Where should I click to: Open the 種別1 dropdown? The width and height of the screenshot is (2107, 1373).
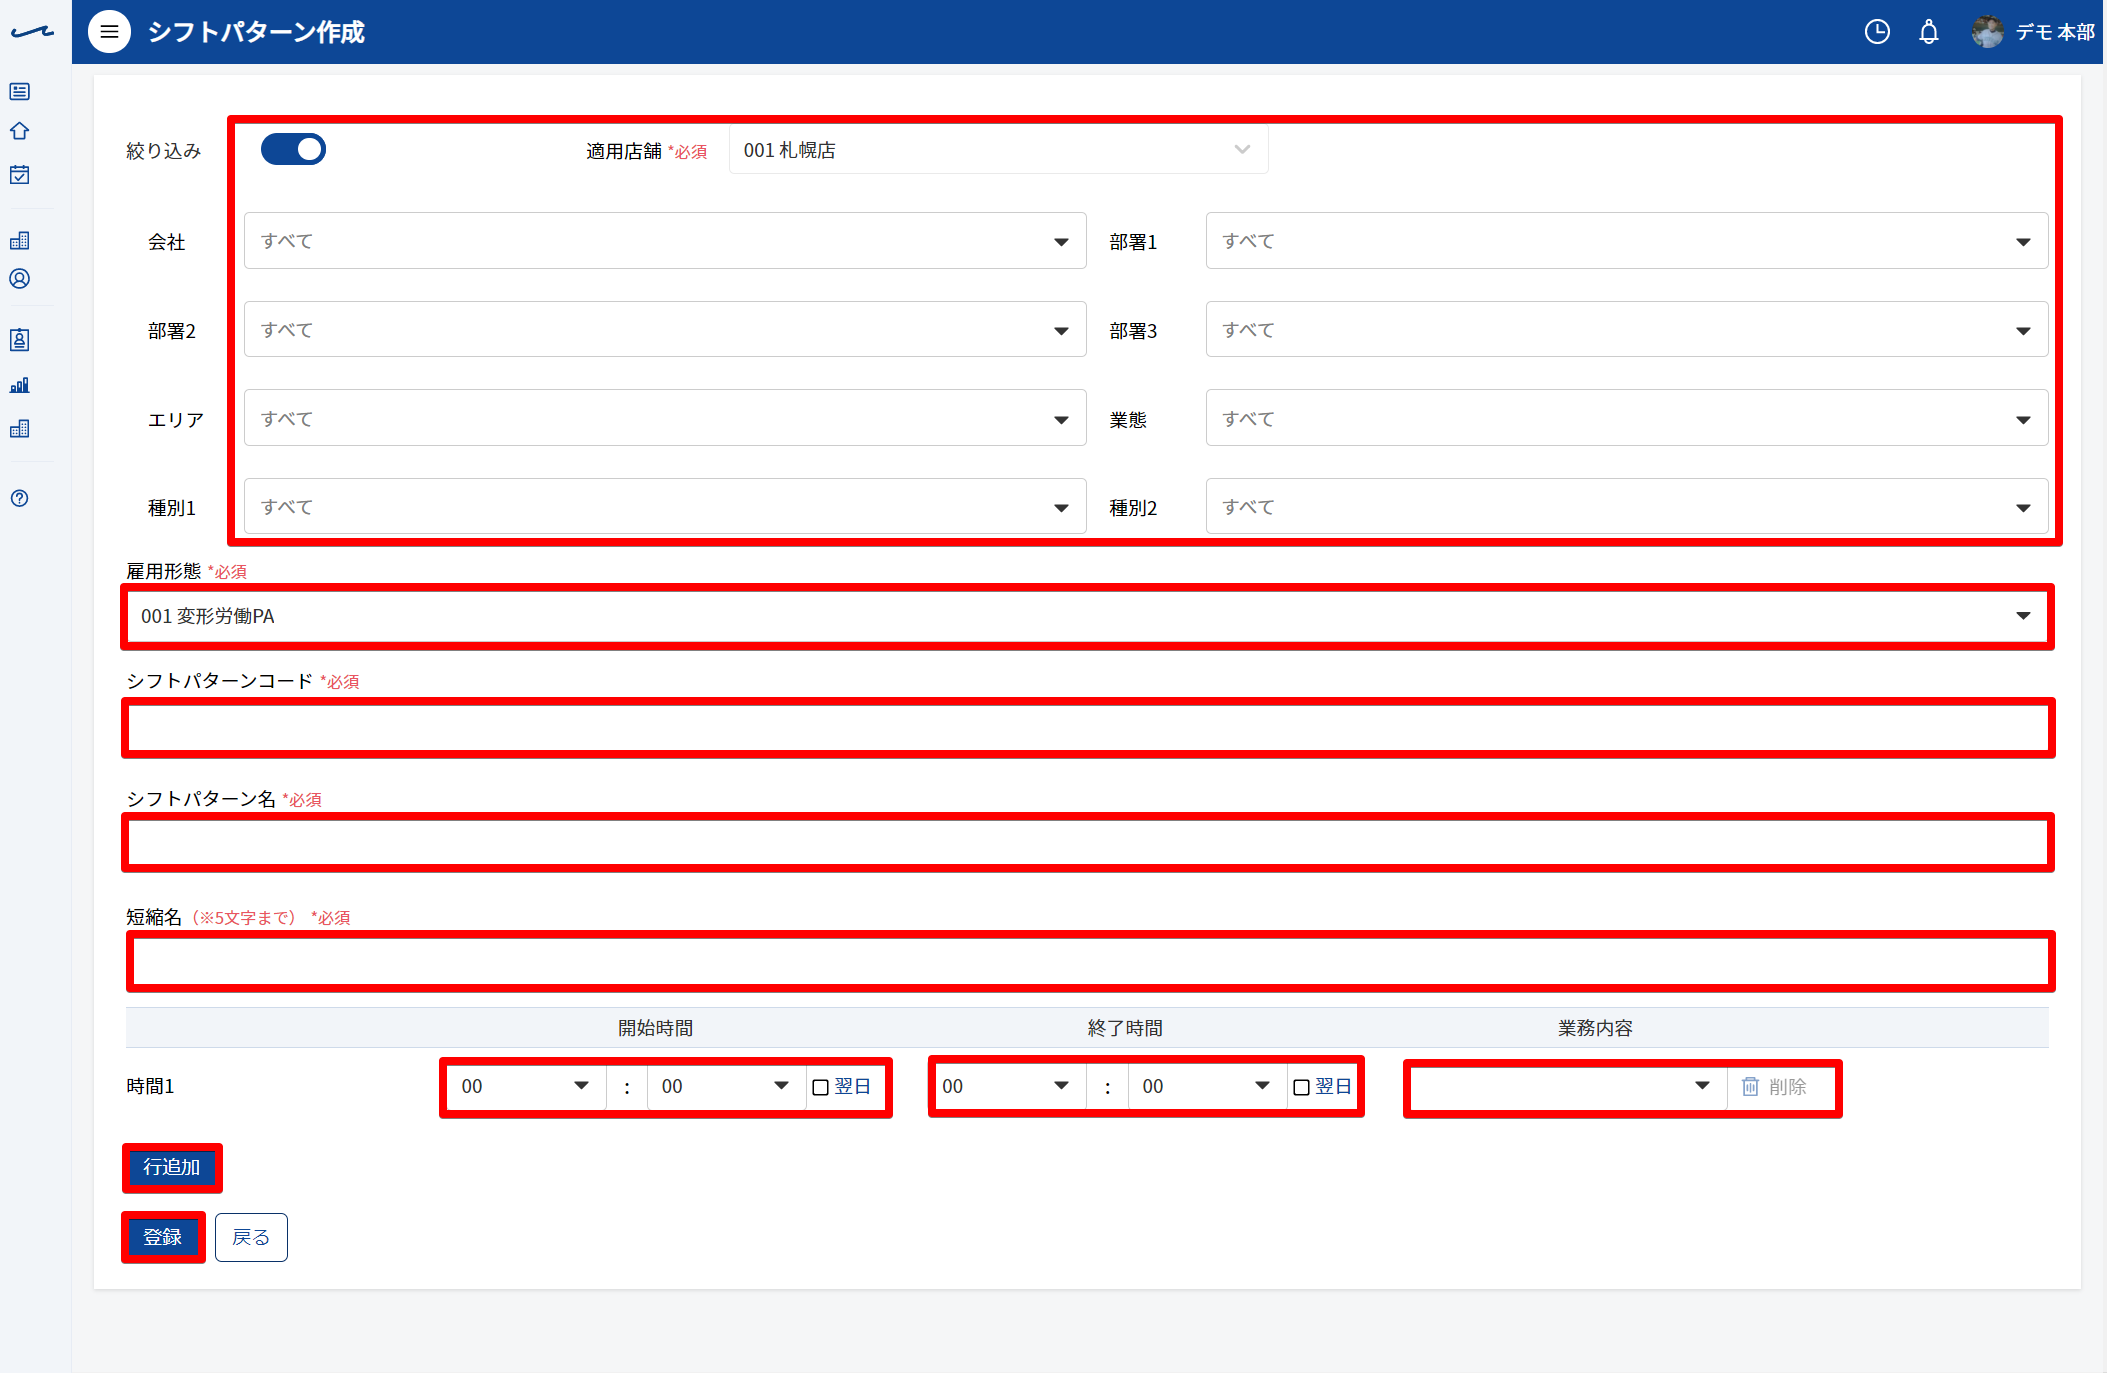point(665,507)
